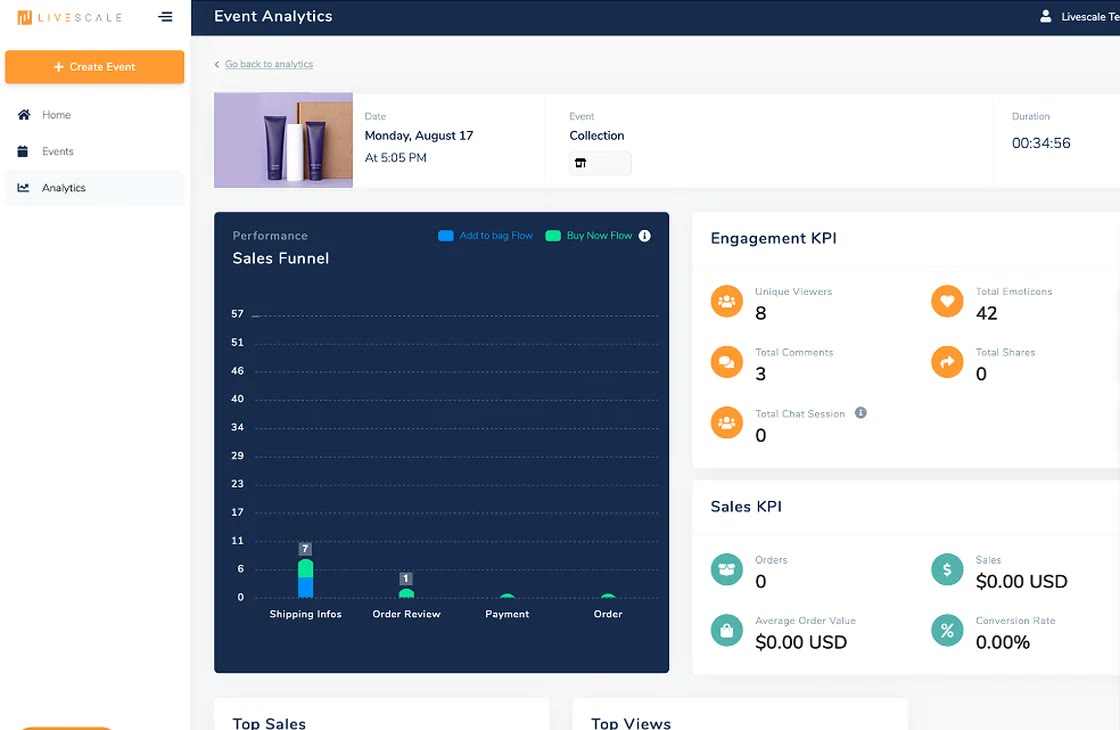Click the Engagement KPI heading
1120x730 pixels.
(774, 239)
